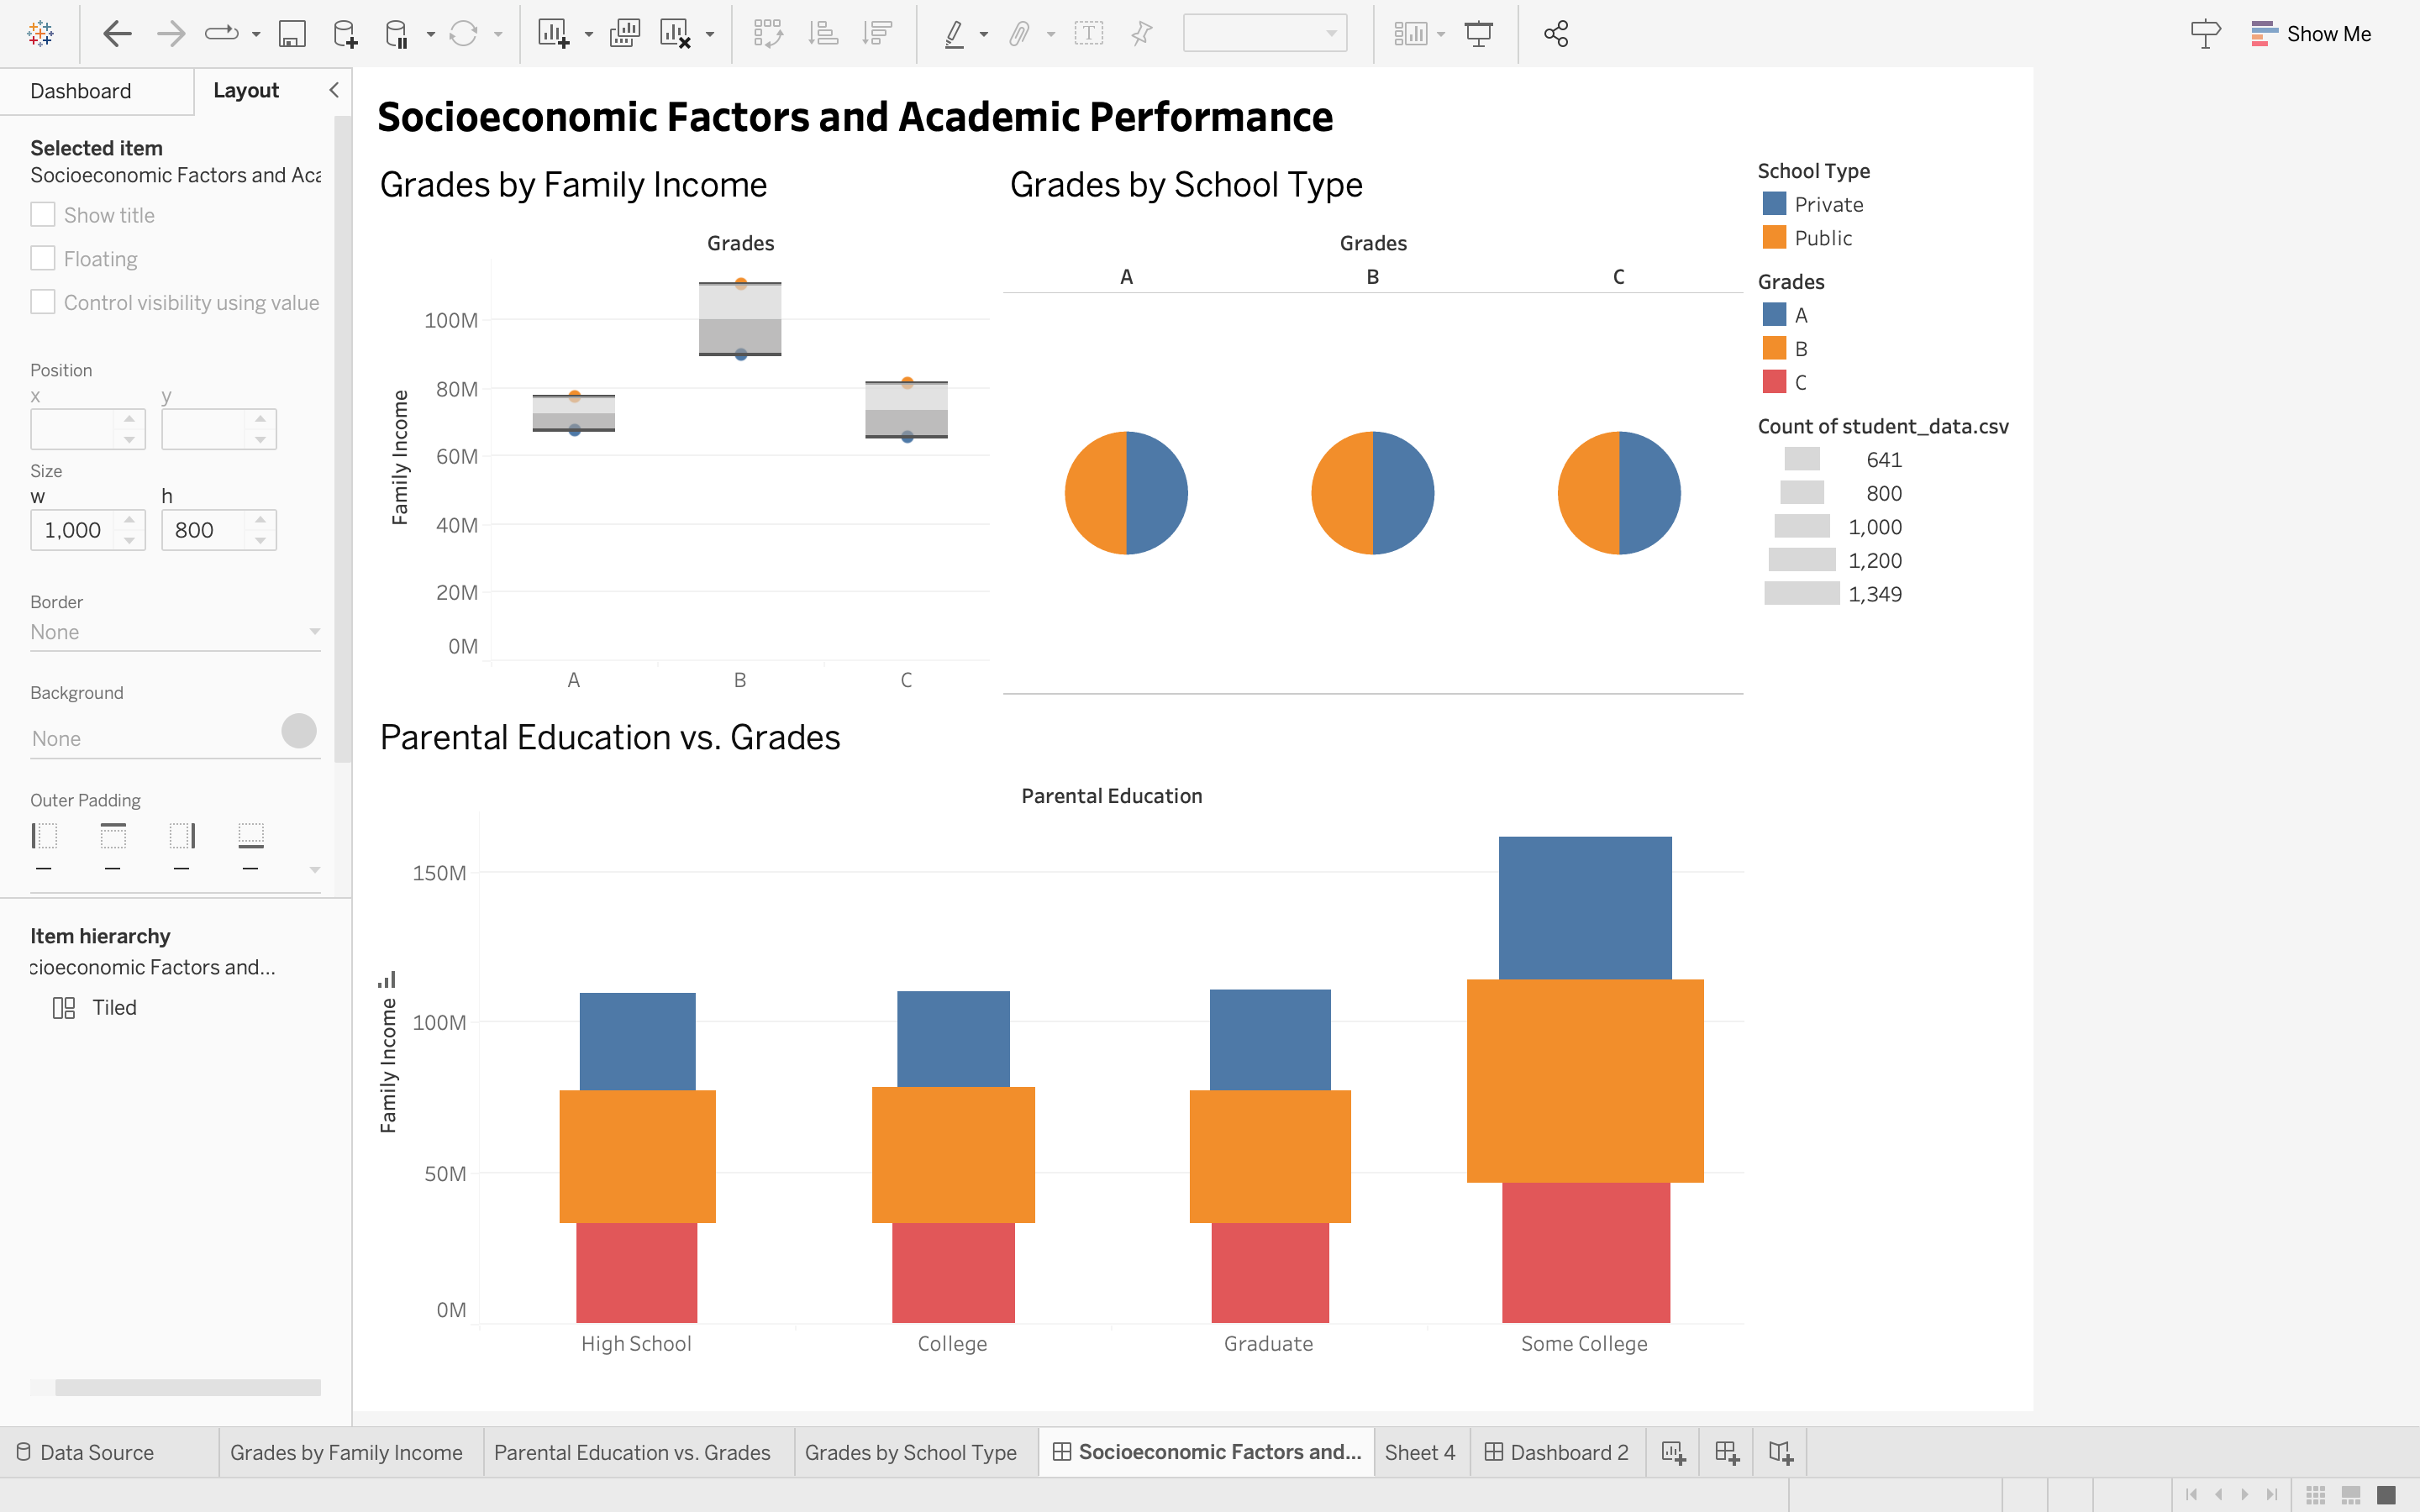Click the New worksheet toolbar icon
Viewport: 2420px width, 1512px height.
coord(553,34)
